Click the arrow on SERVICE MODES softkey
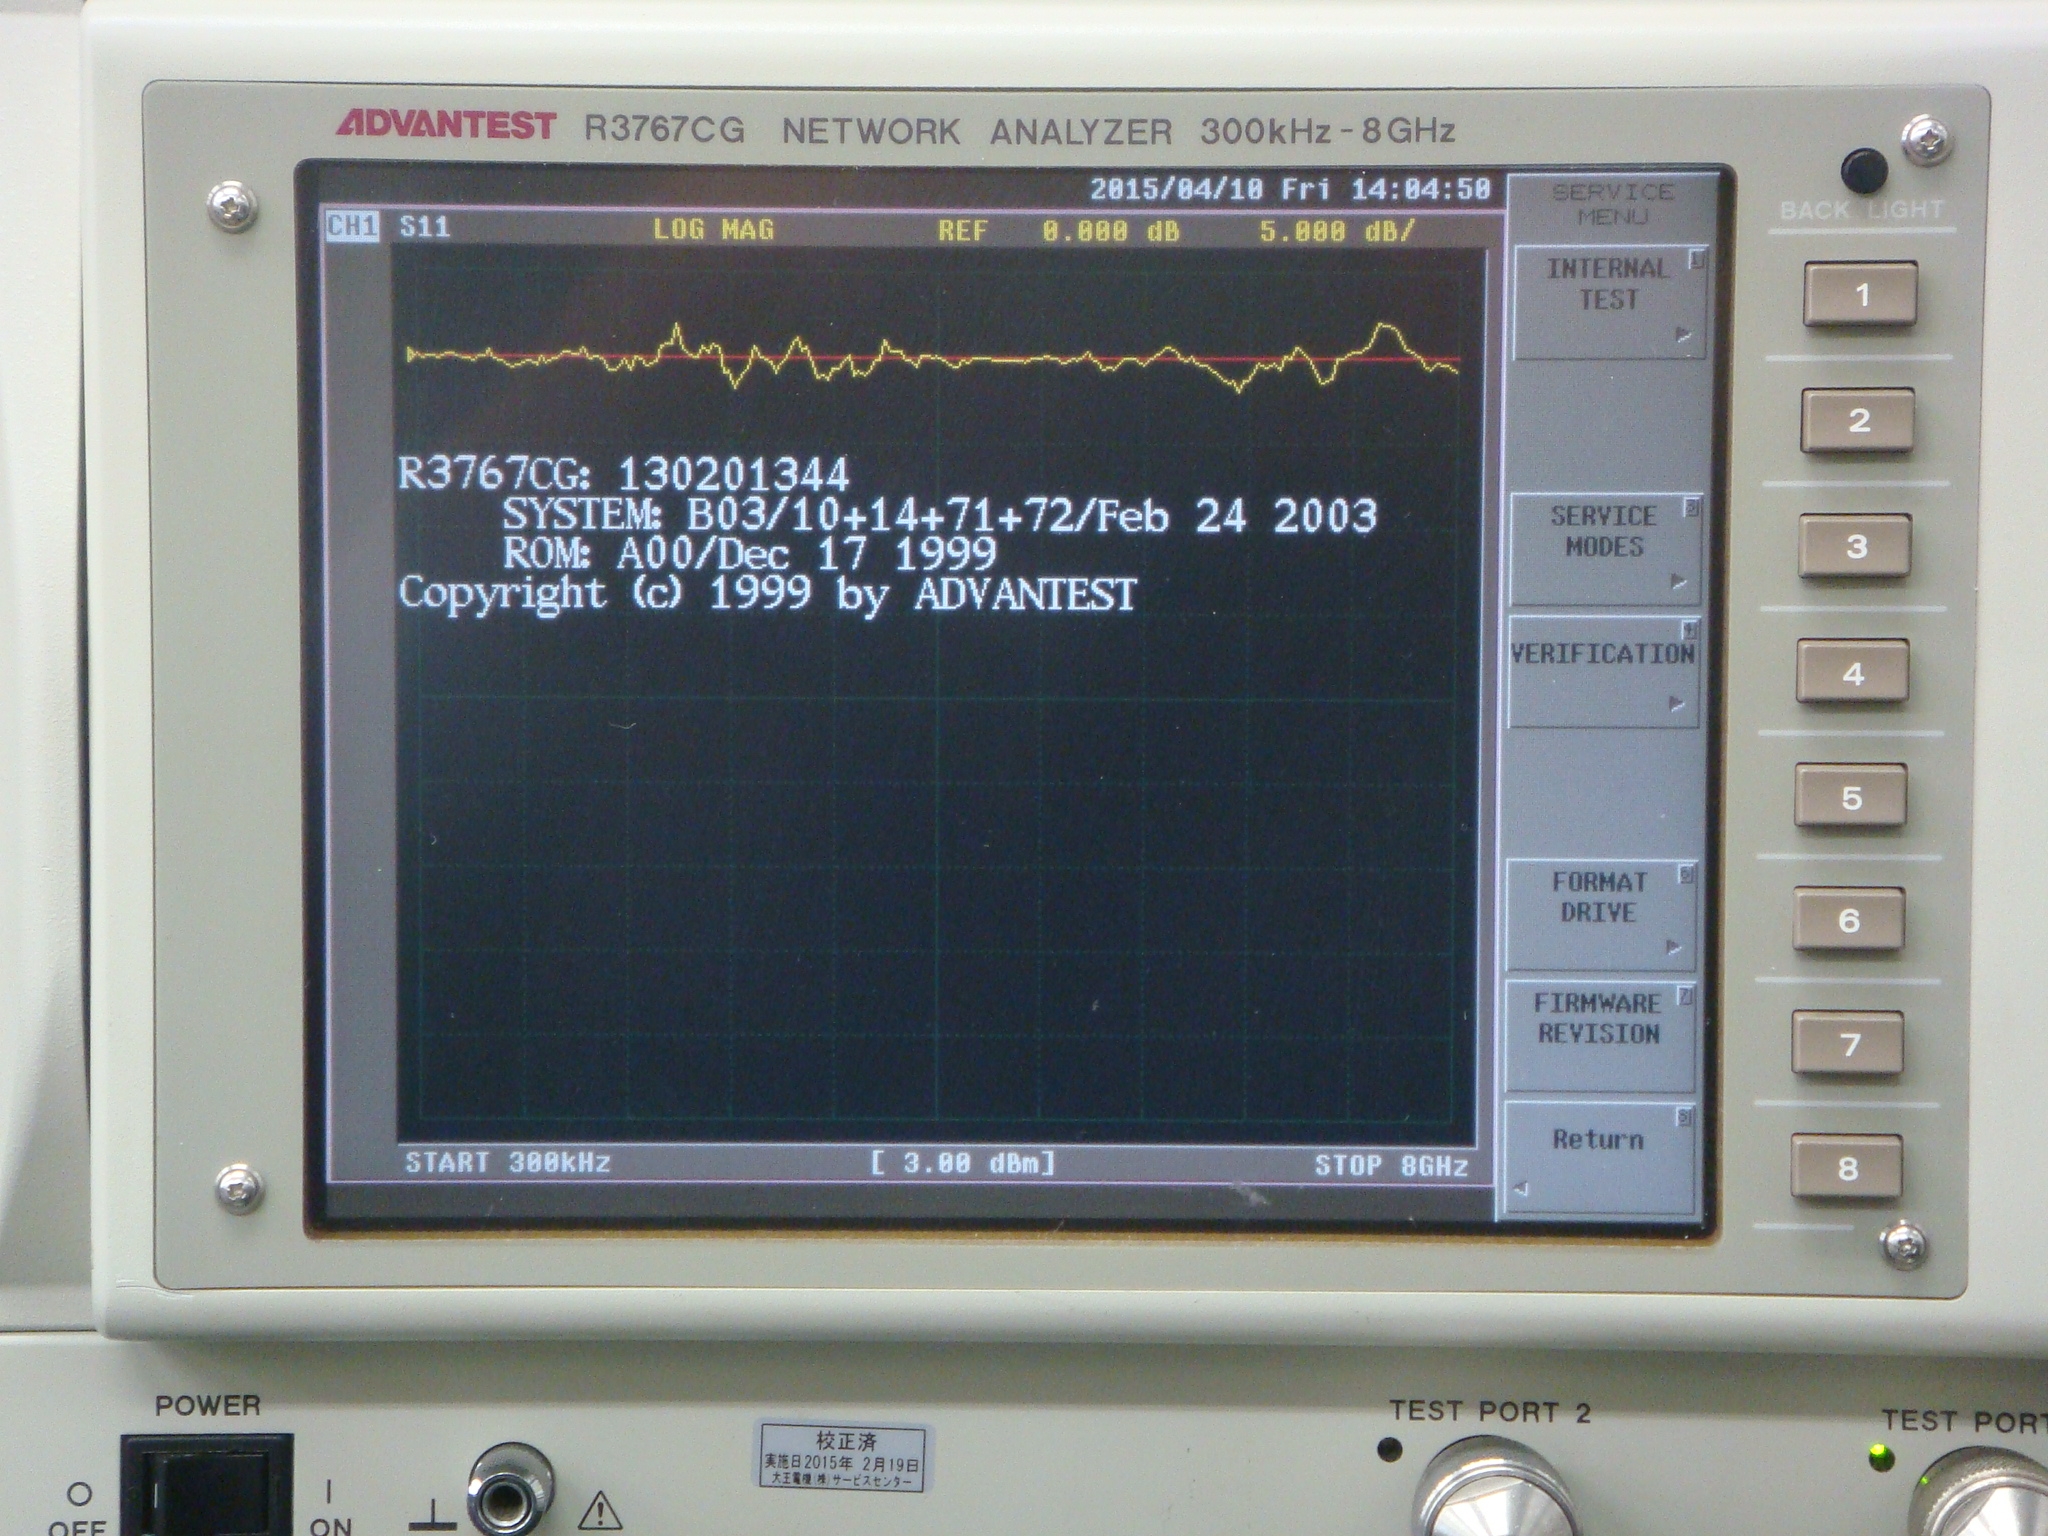The height and width of the screenshot is (1536, 2048). [x=1679, y=583]
